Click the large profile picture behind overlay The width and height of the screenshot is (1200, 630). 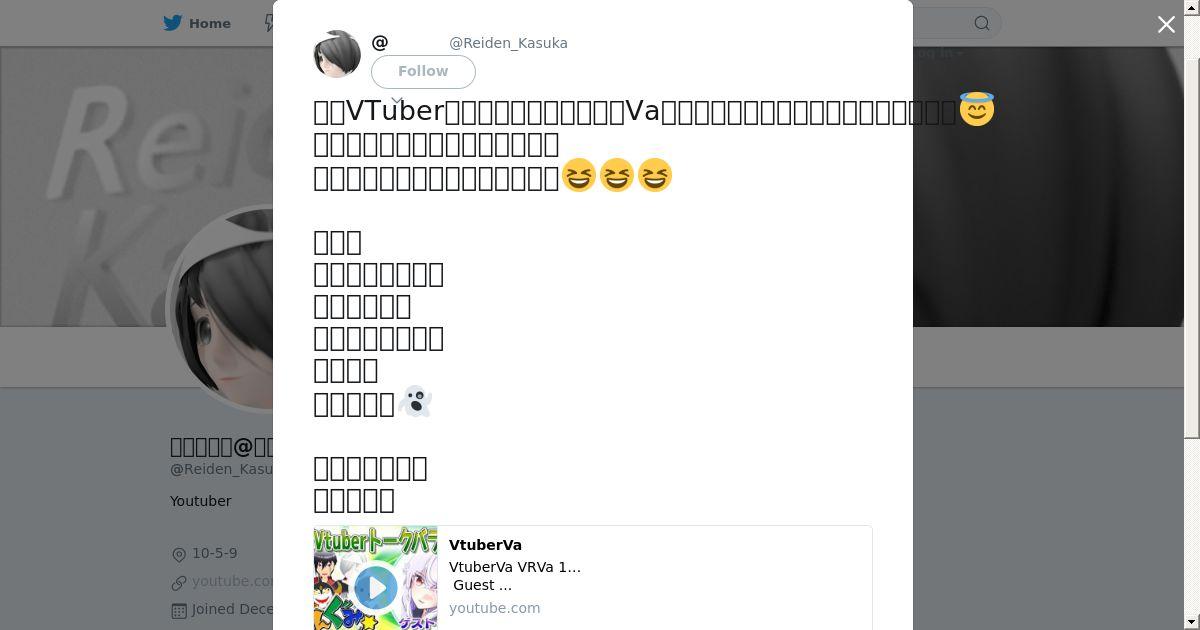(220, 308)
